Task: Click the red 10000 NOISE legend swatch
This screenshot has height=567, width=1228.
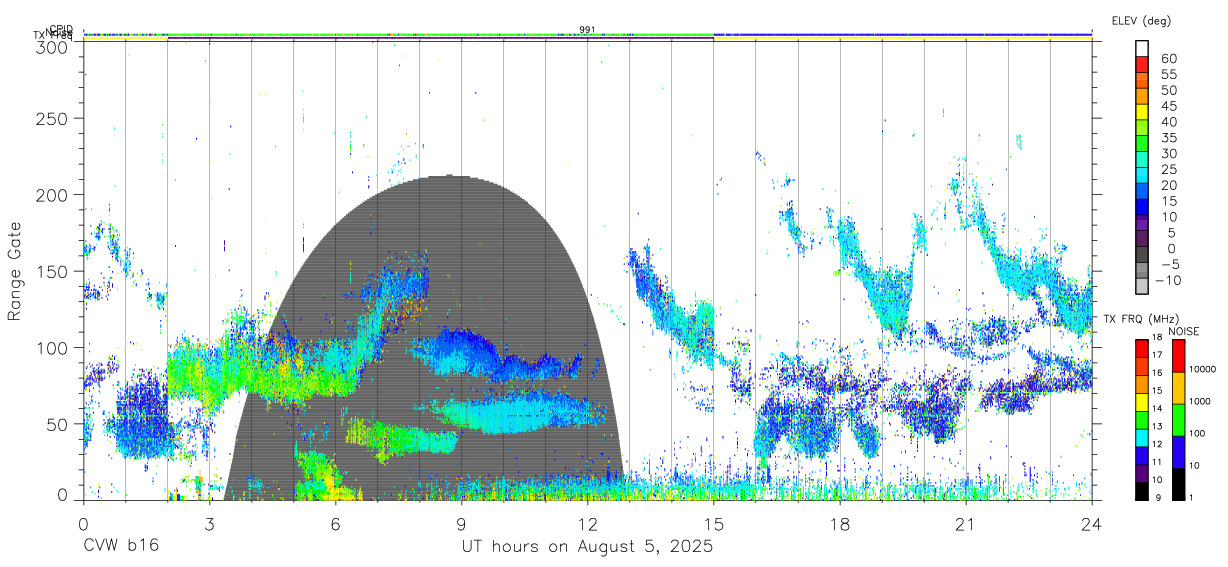Action: point(1178,355)
